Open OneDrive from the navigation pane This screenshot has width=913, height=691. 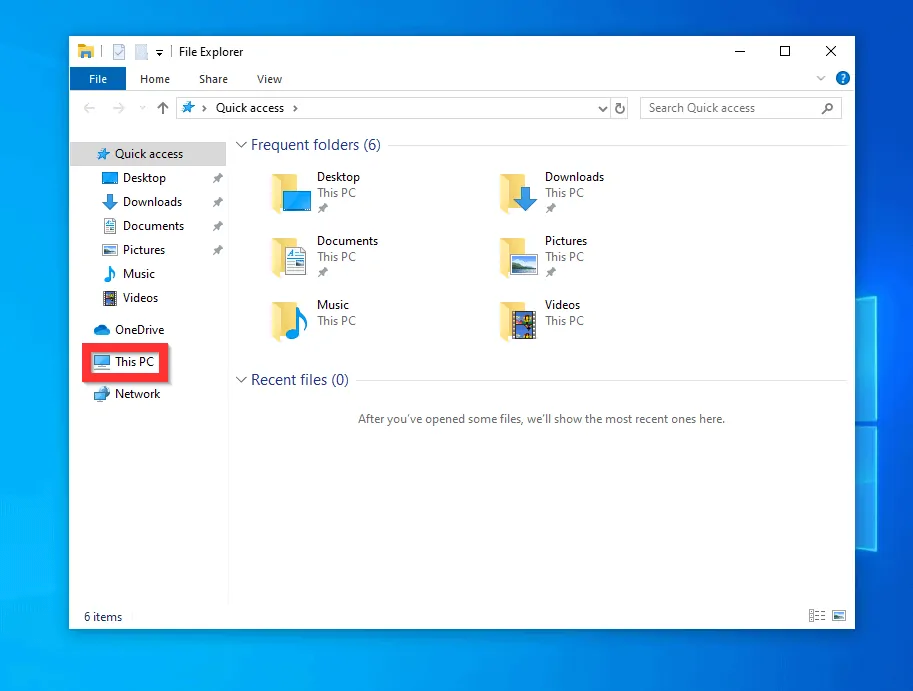(138, 329)
